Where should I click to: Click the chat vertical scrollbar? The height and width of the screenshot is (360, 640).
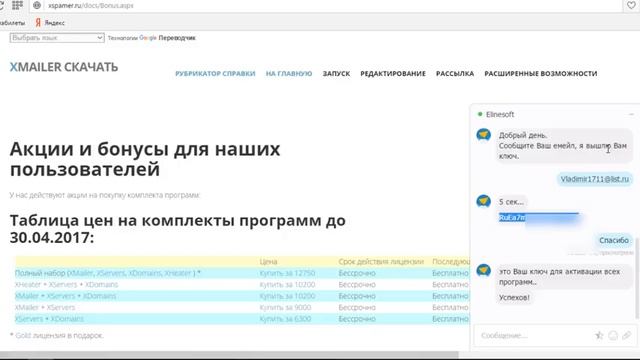pos(637,278)
